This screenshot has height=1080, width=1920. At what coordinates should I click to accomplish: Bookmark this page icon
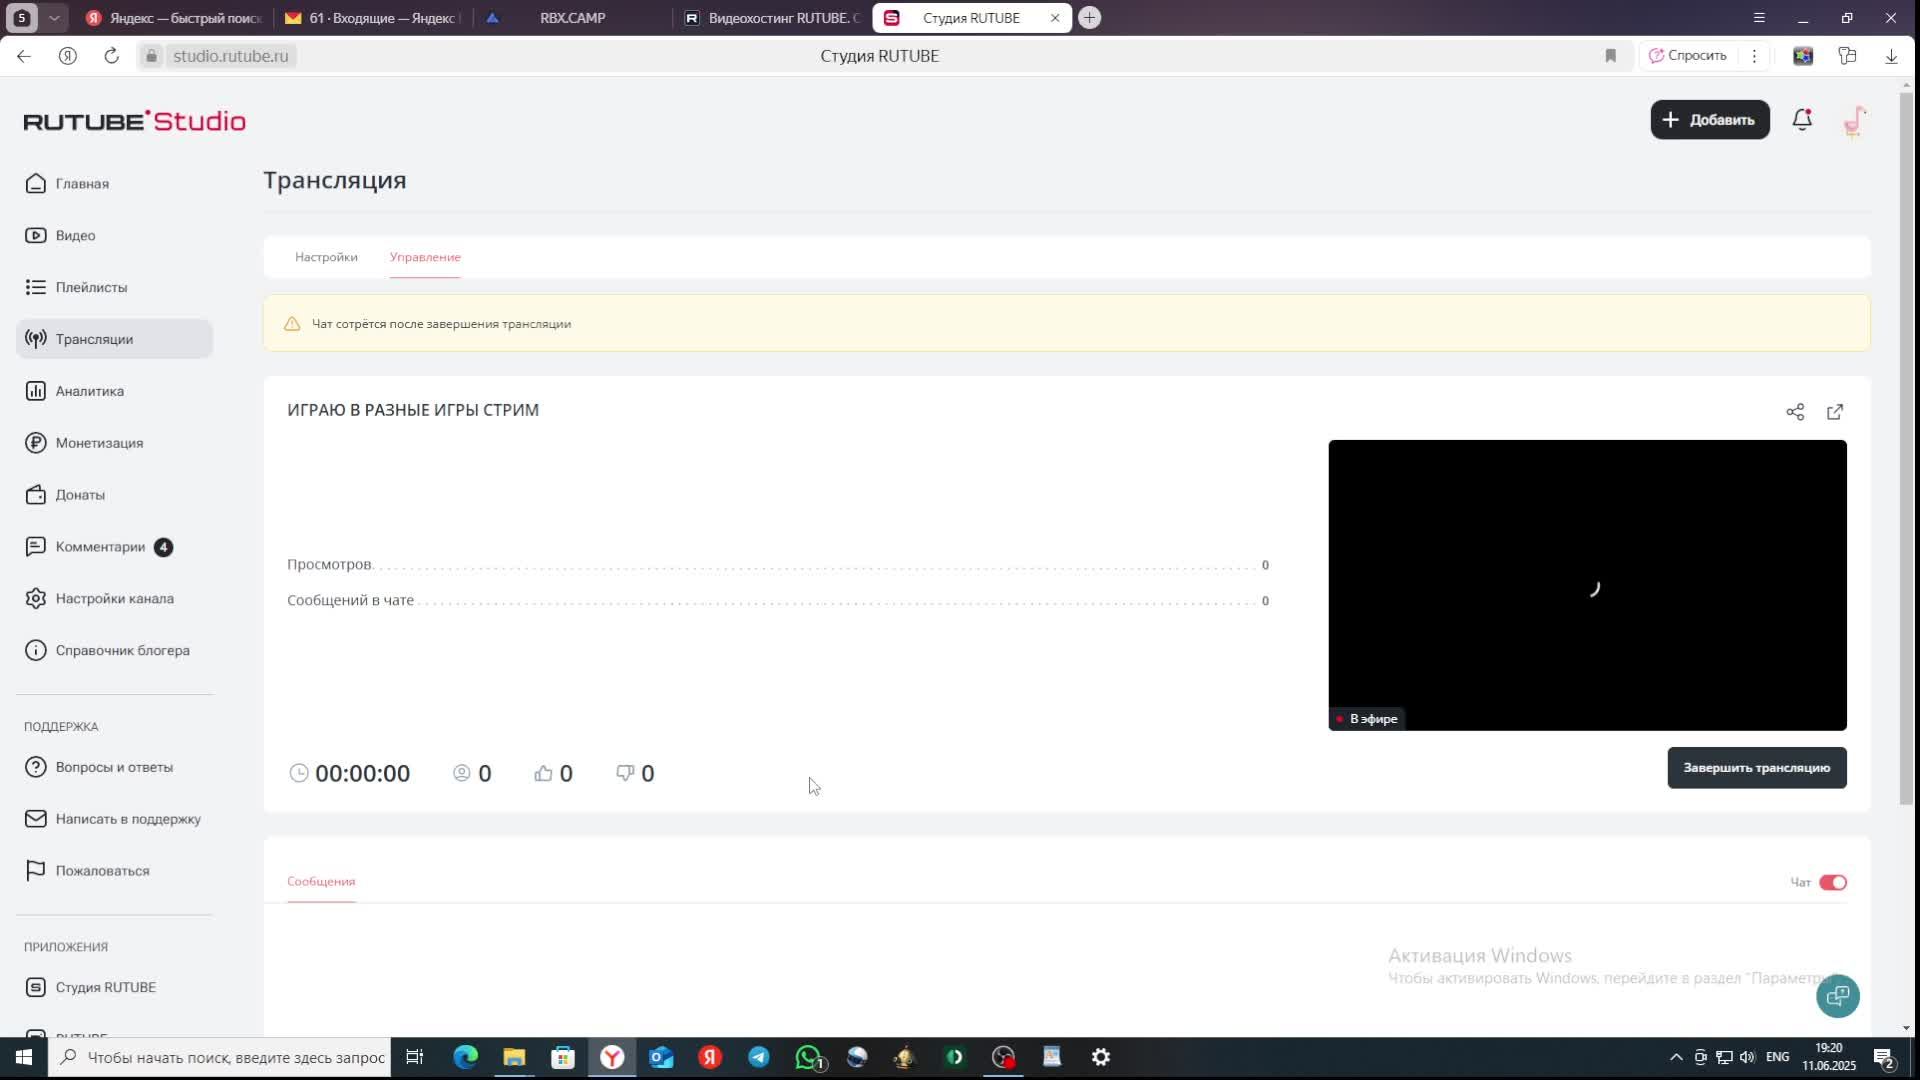1610,56
